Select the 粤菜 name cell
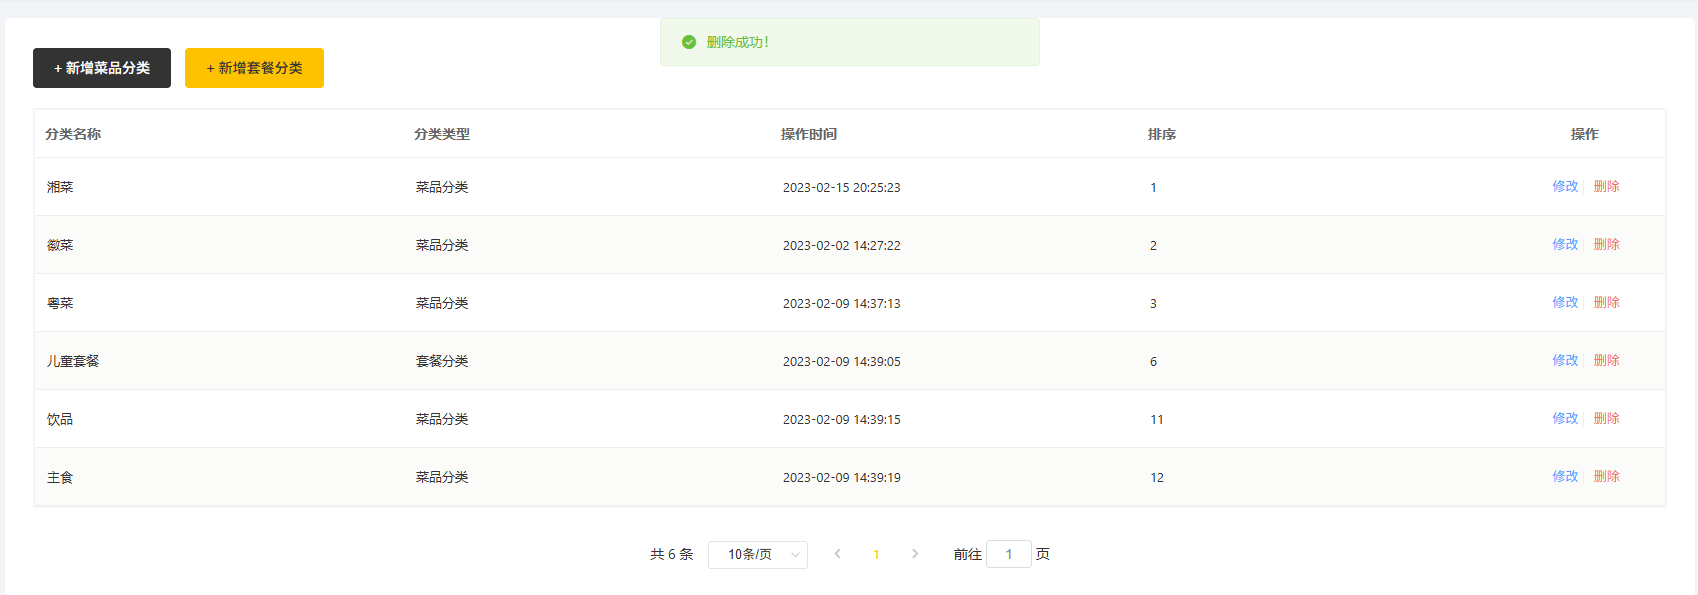The height and width of the screenshot is (595, 1698). tap(60, 303)
